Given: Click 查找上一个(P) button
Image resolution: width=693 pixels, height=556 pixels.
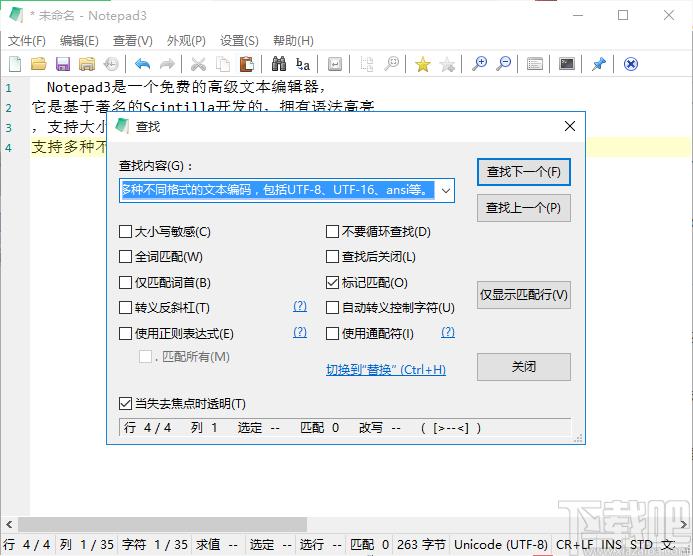Looking at the screenshot, I should click(x=524, y=208).
